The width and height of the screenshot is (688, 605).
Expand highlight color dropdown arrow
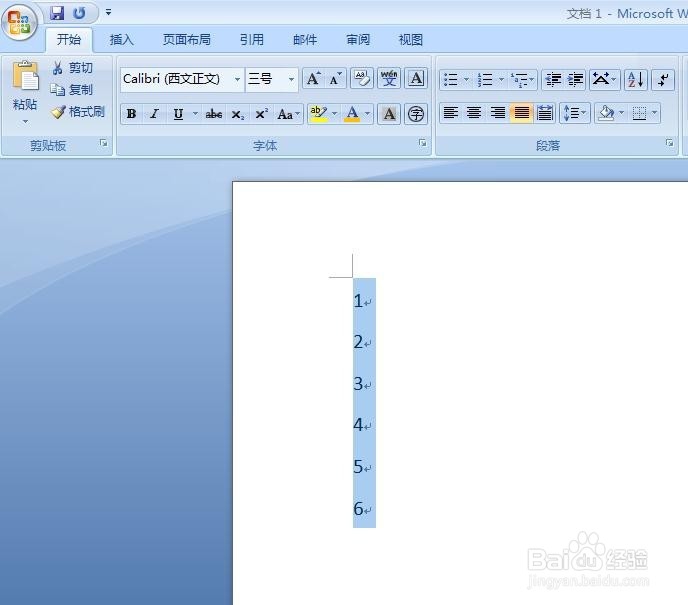(x=335, y=114)
